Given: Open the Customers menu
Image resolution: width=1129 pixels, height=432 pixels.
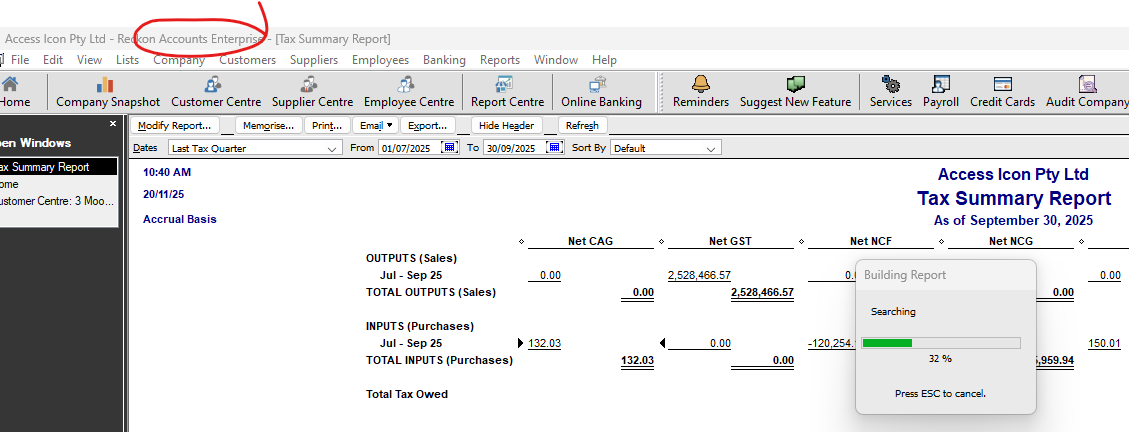Looking at the screenshot, I should (248, 60).
